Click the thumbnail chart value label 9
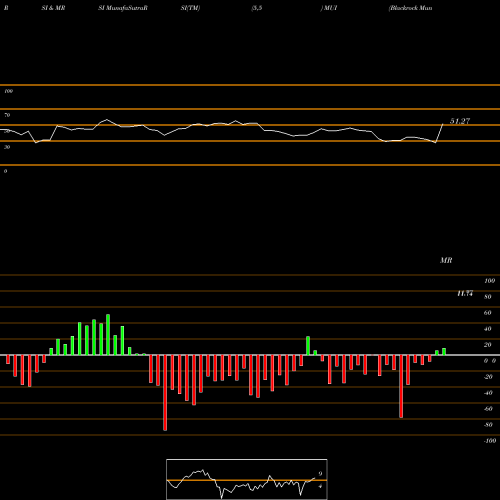This screenshot has height=500, width=500. pos(320,474)
